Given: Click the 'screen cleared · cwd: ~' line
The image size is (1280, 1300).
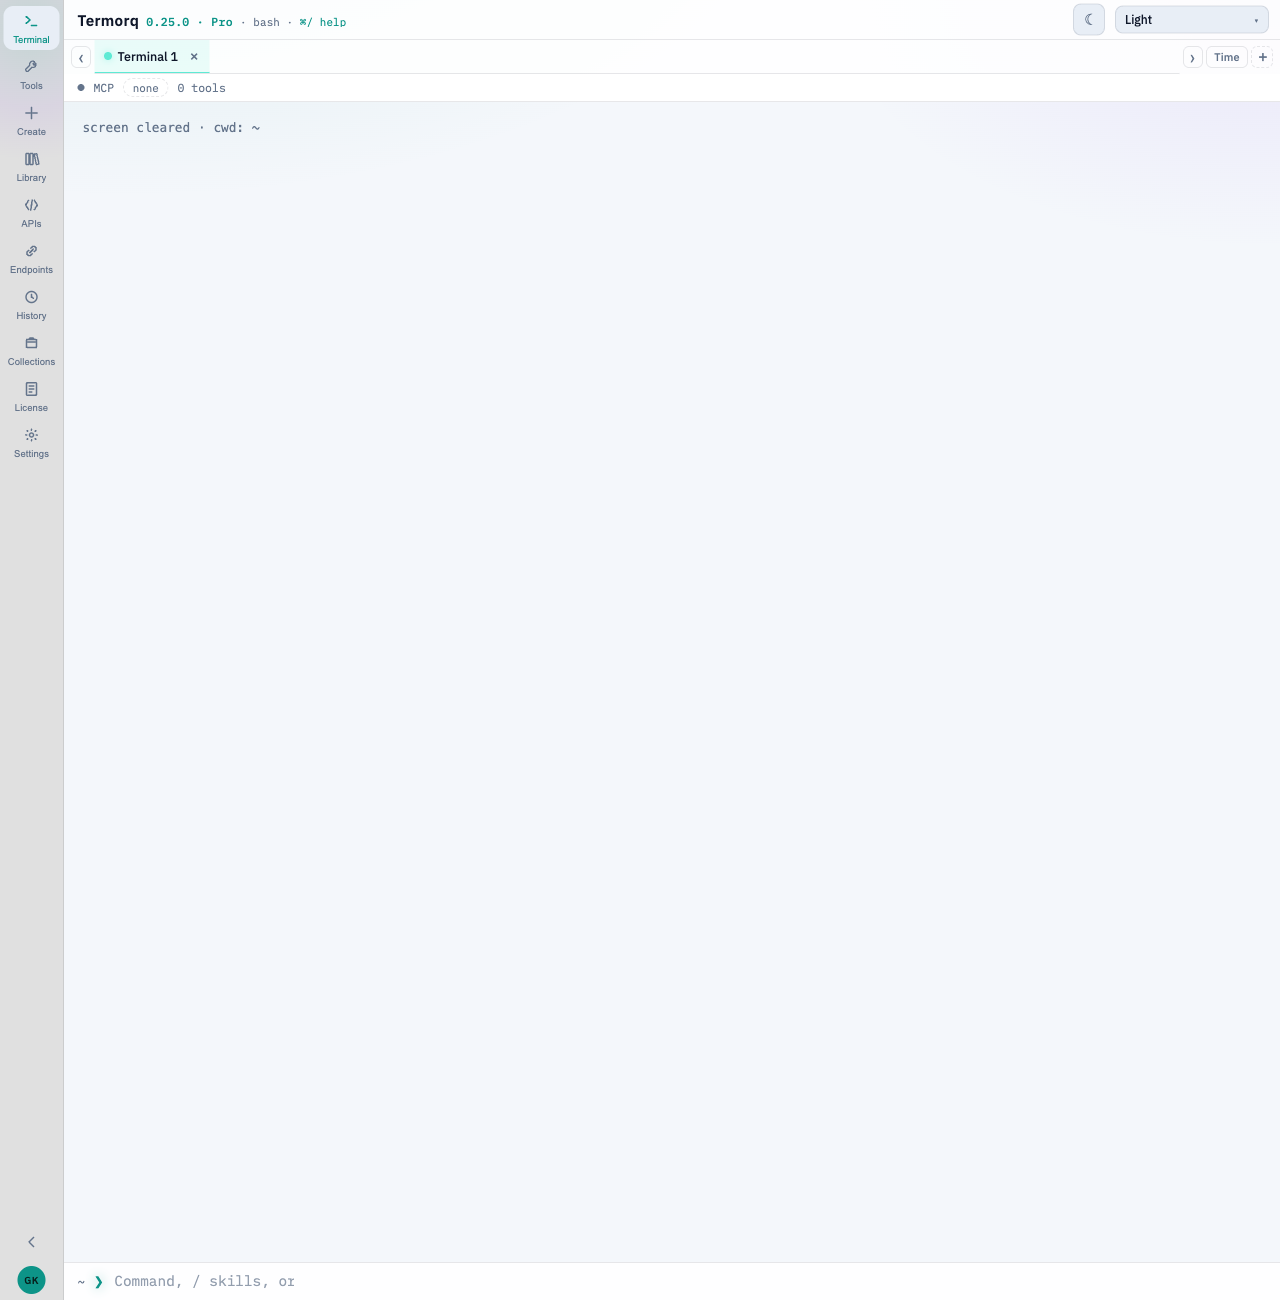Looking at the screenshot, I should [171, 128].
